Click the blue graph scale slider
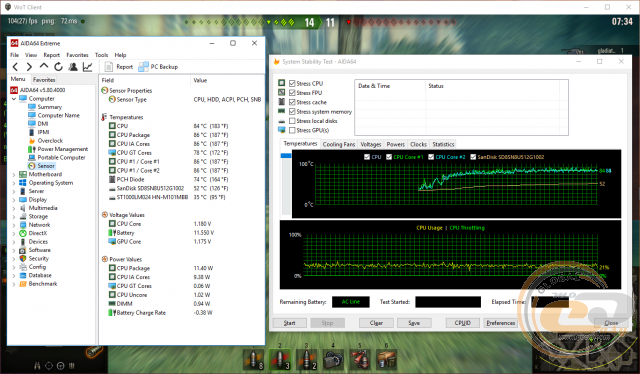Viewport: 640px width, 374px height. 286,156
